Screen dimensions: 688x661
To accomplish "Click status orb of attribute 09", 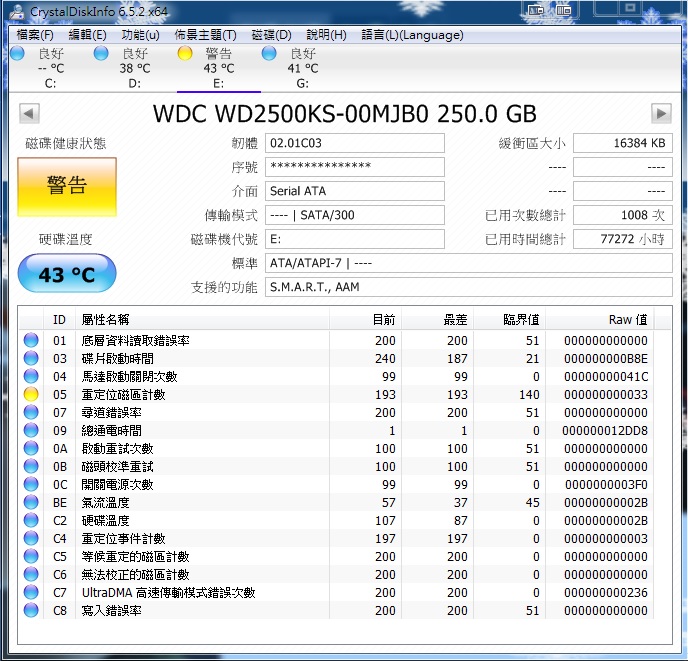I will click(31, 430).
